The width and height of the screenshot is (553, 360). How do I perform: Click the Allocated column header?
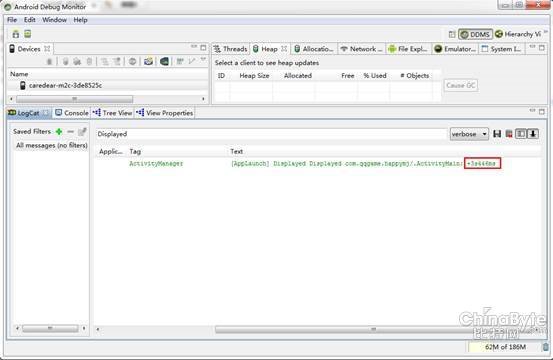(x=298, y=76)
